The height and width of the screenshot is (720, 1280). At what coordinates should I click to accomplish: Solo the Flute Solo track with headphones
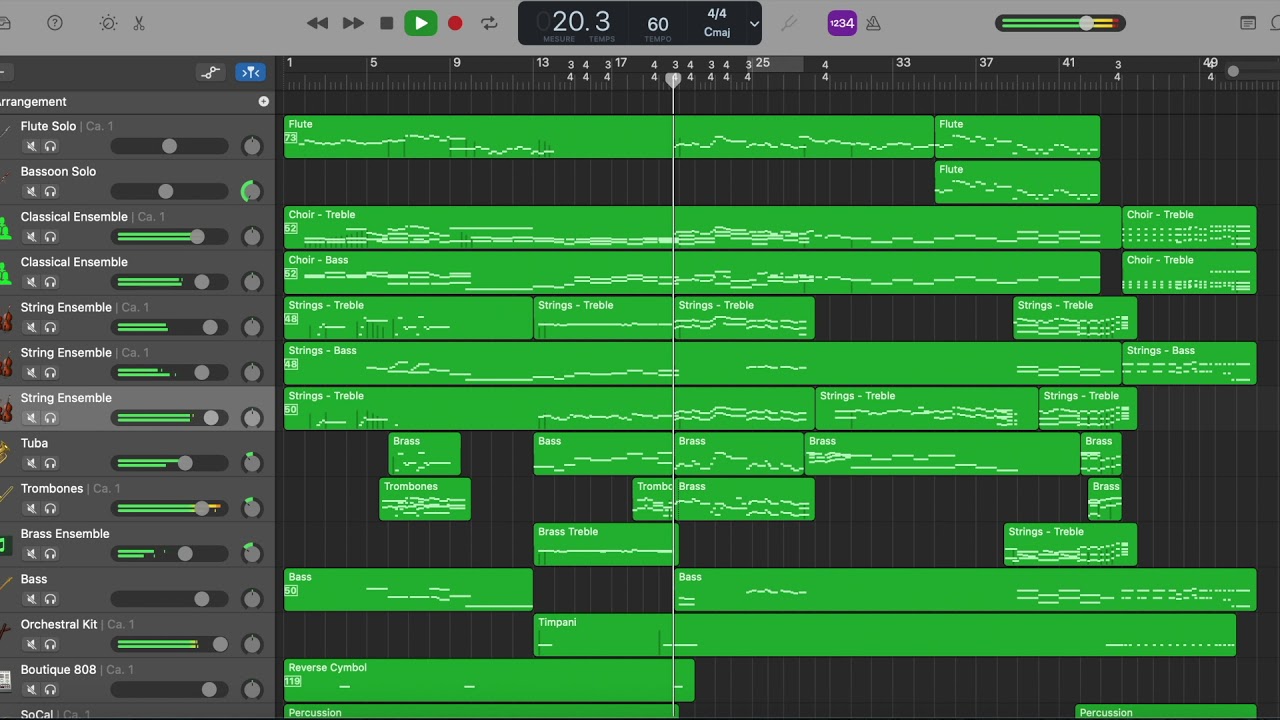click(x=50, y=146)
